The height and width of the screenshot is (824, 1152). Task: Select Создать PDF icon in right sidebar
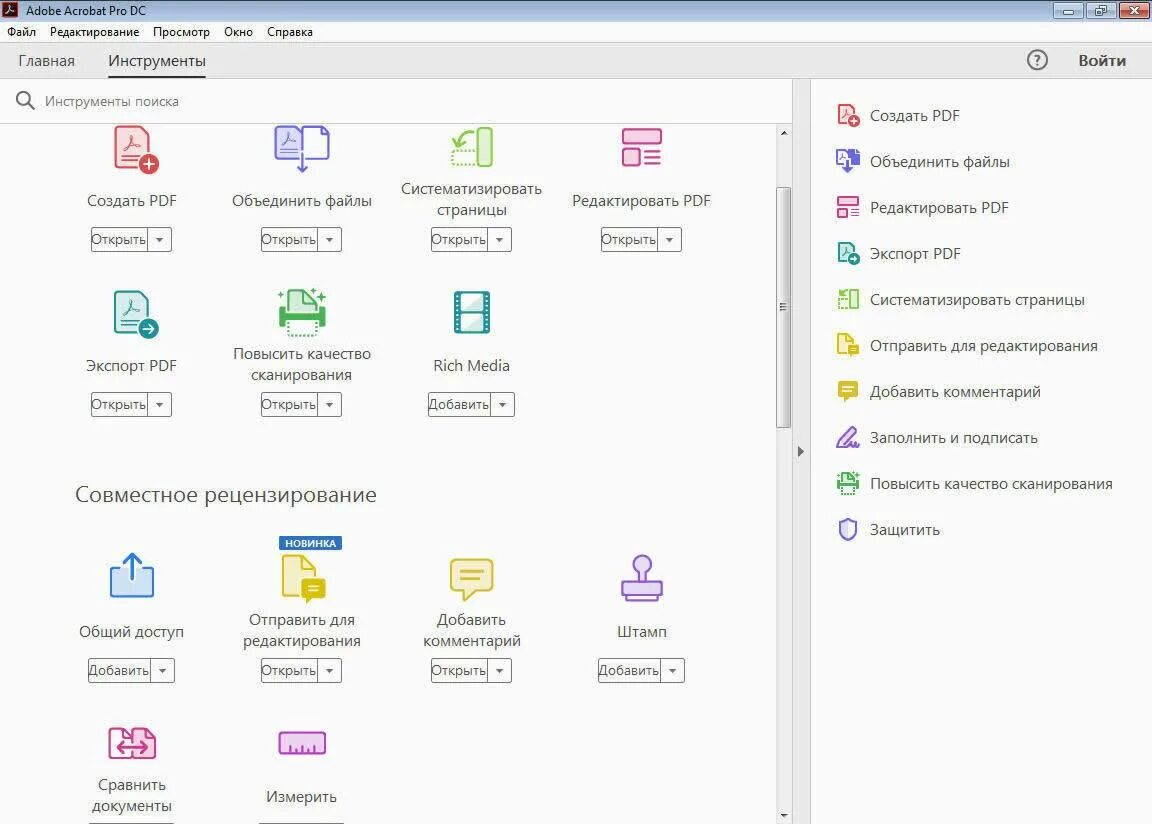(848, 115)
